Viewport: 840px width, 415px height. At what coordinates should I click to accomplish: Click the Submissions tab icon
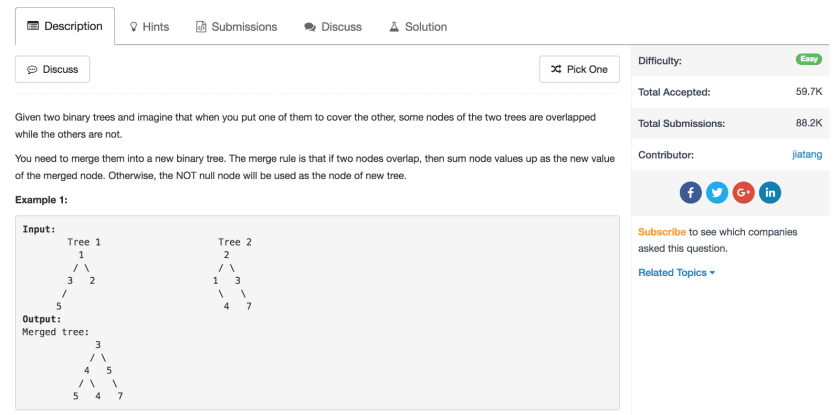pos(201,27)
